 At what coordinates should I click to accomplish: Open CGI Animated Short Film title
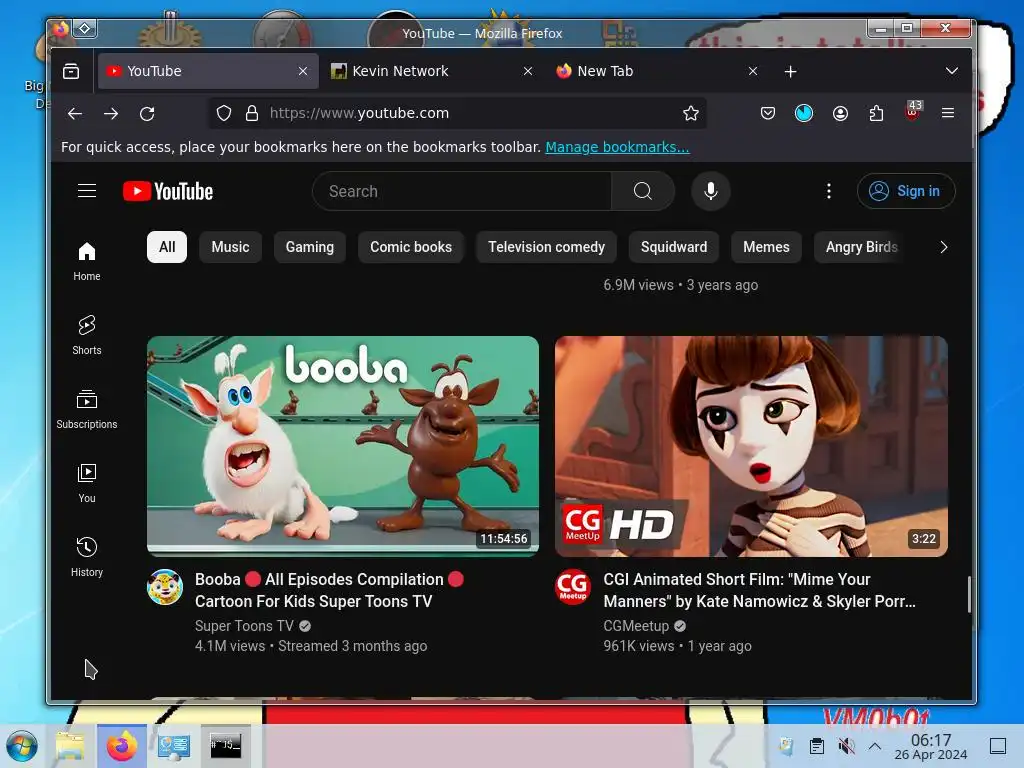click(760, 590)
